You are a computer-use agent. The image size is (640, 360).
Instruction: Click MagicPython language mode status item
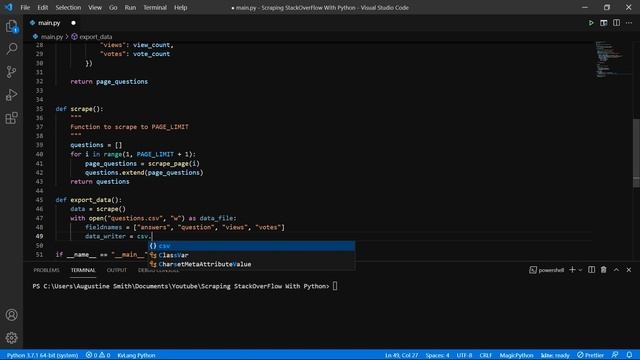[x=516, y=355]
